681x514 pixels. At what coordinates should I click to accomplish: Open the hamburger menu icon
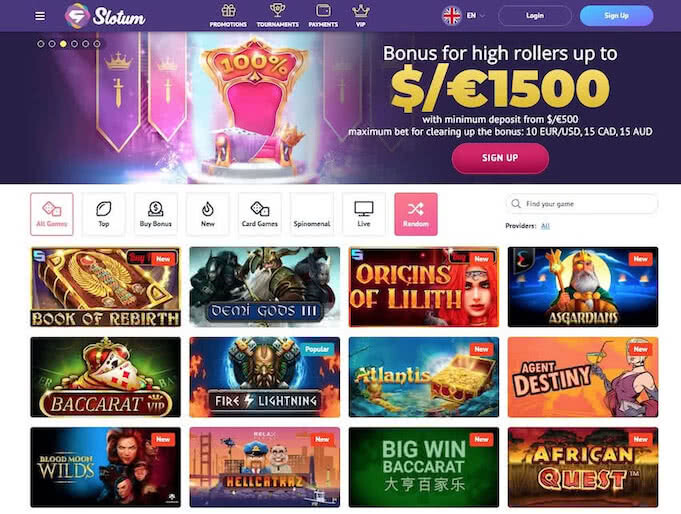click(40, 16)
